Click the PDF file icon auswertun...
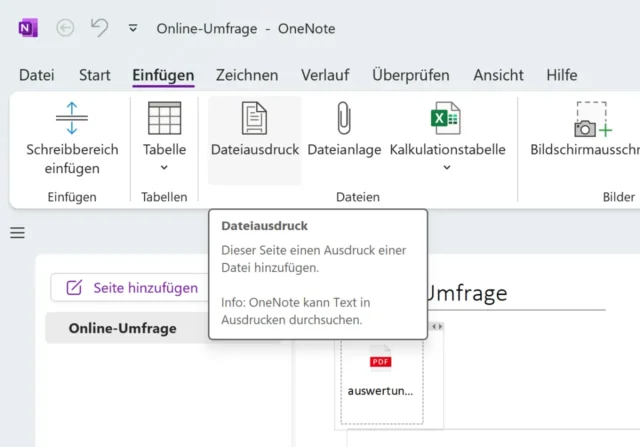 coord(380,358)
